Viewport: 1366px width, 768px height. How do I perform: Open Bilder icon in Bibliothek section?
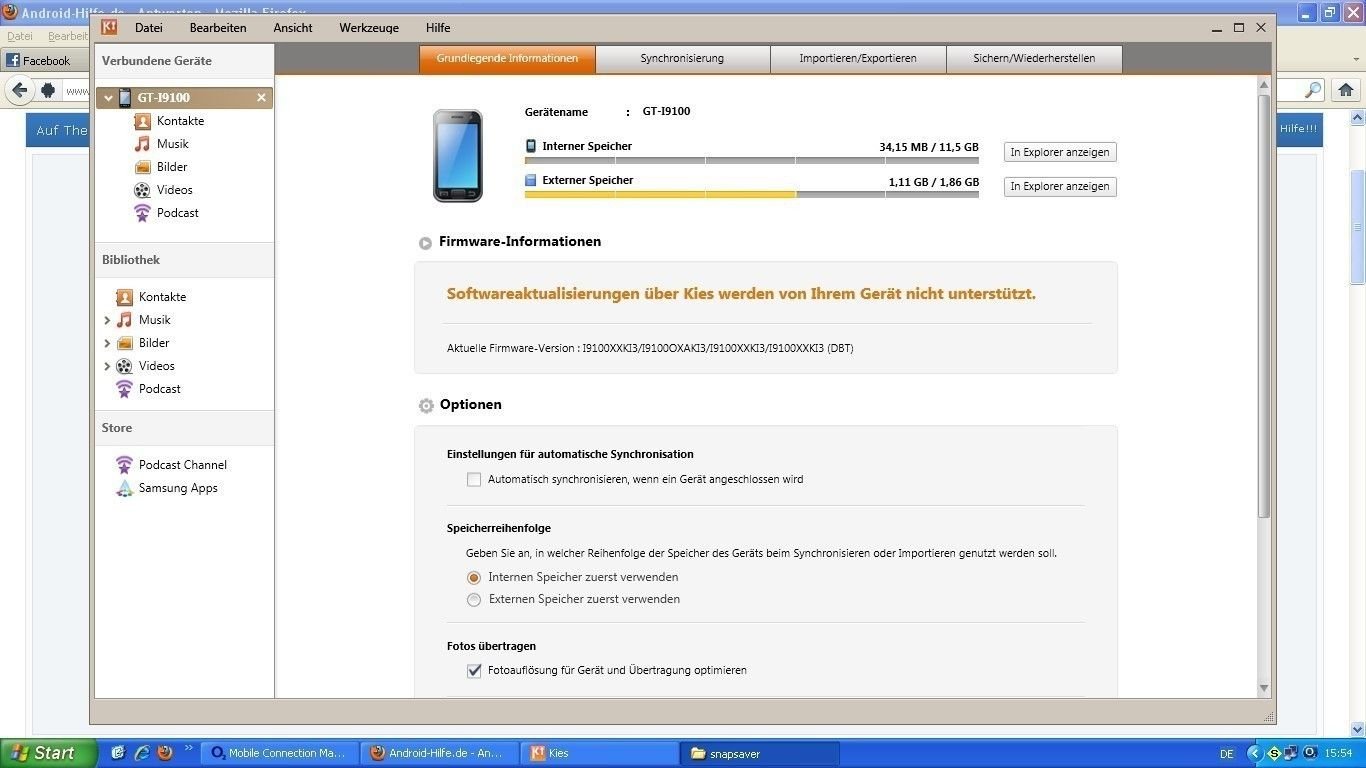click(124, 343)
